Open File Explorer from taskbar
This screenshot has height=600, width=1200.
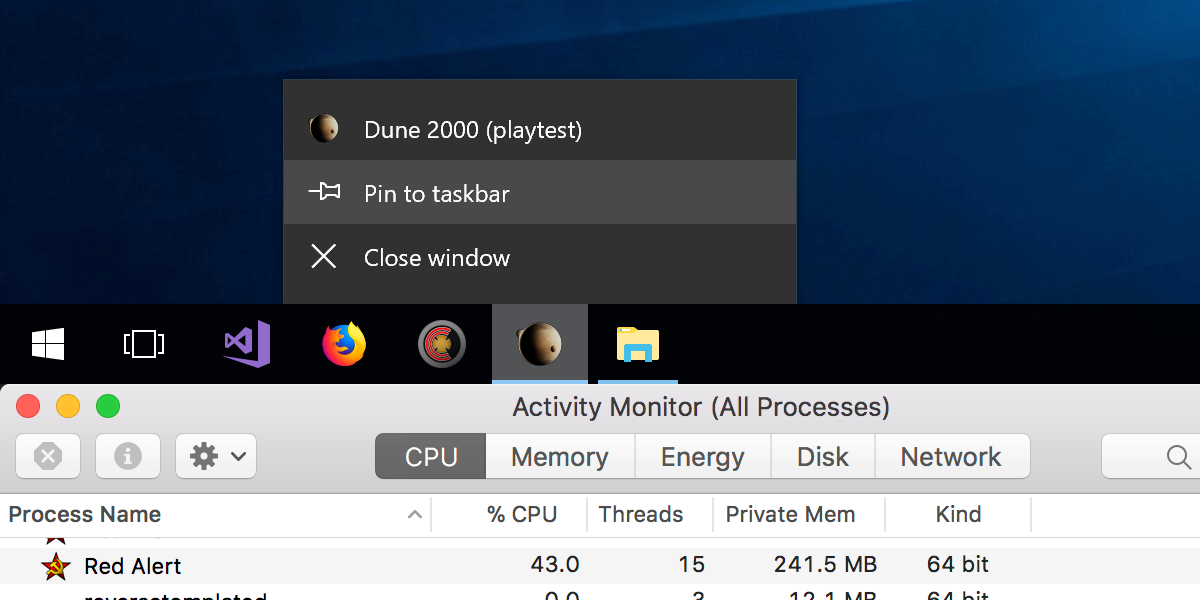(638, 344)
